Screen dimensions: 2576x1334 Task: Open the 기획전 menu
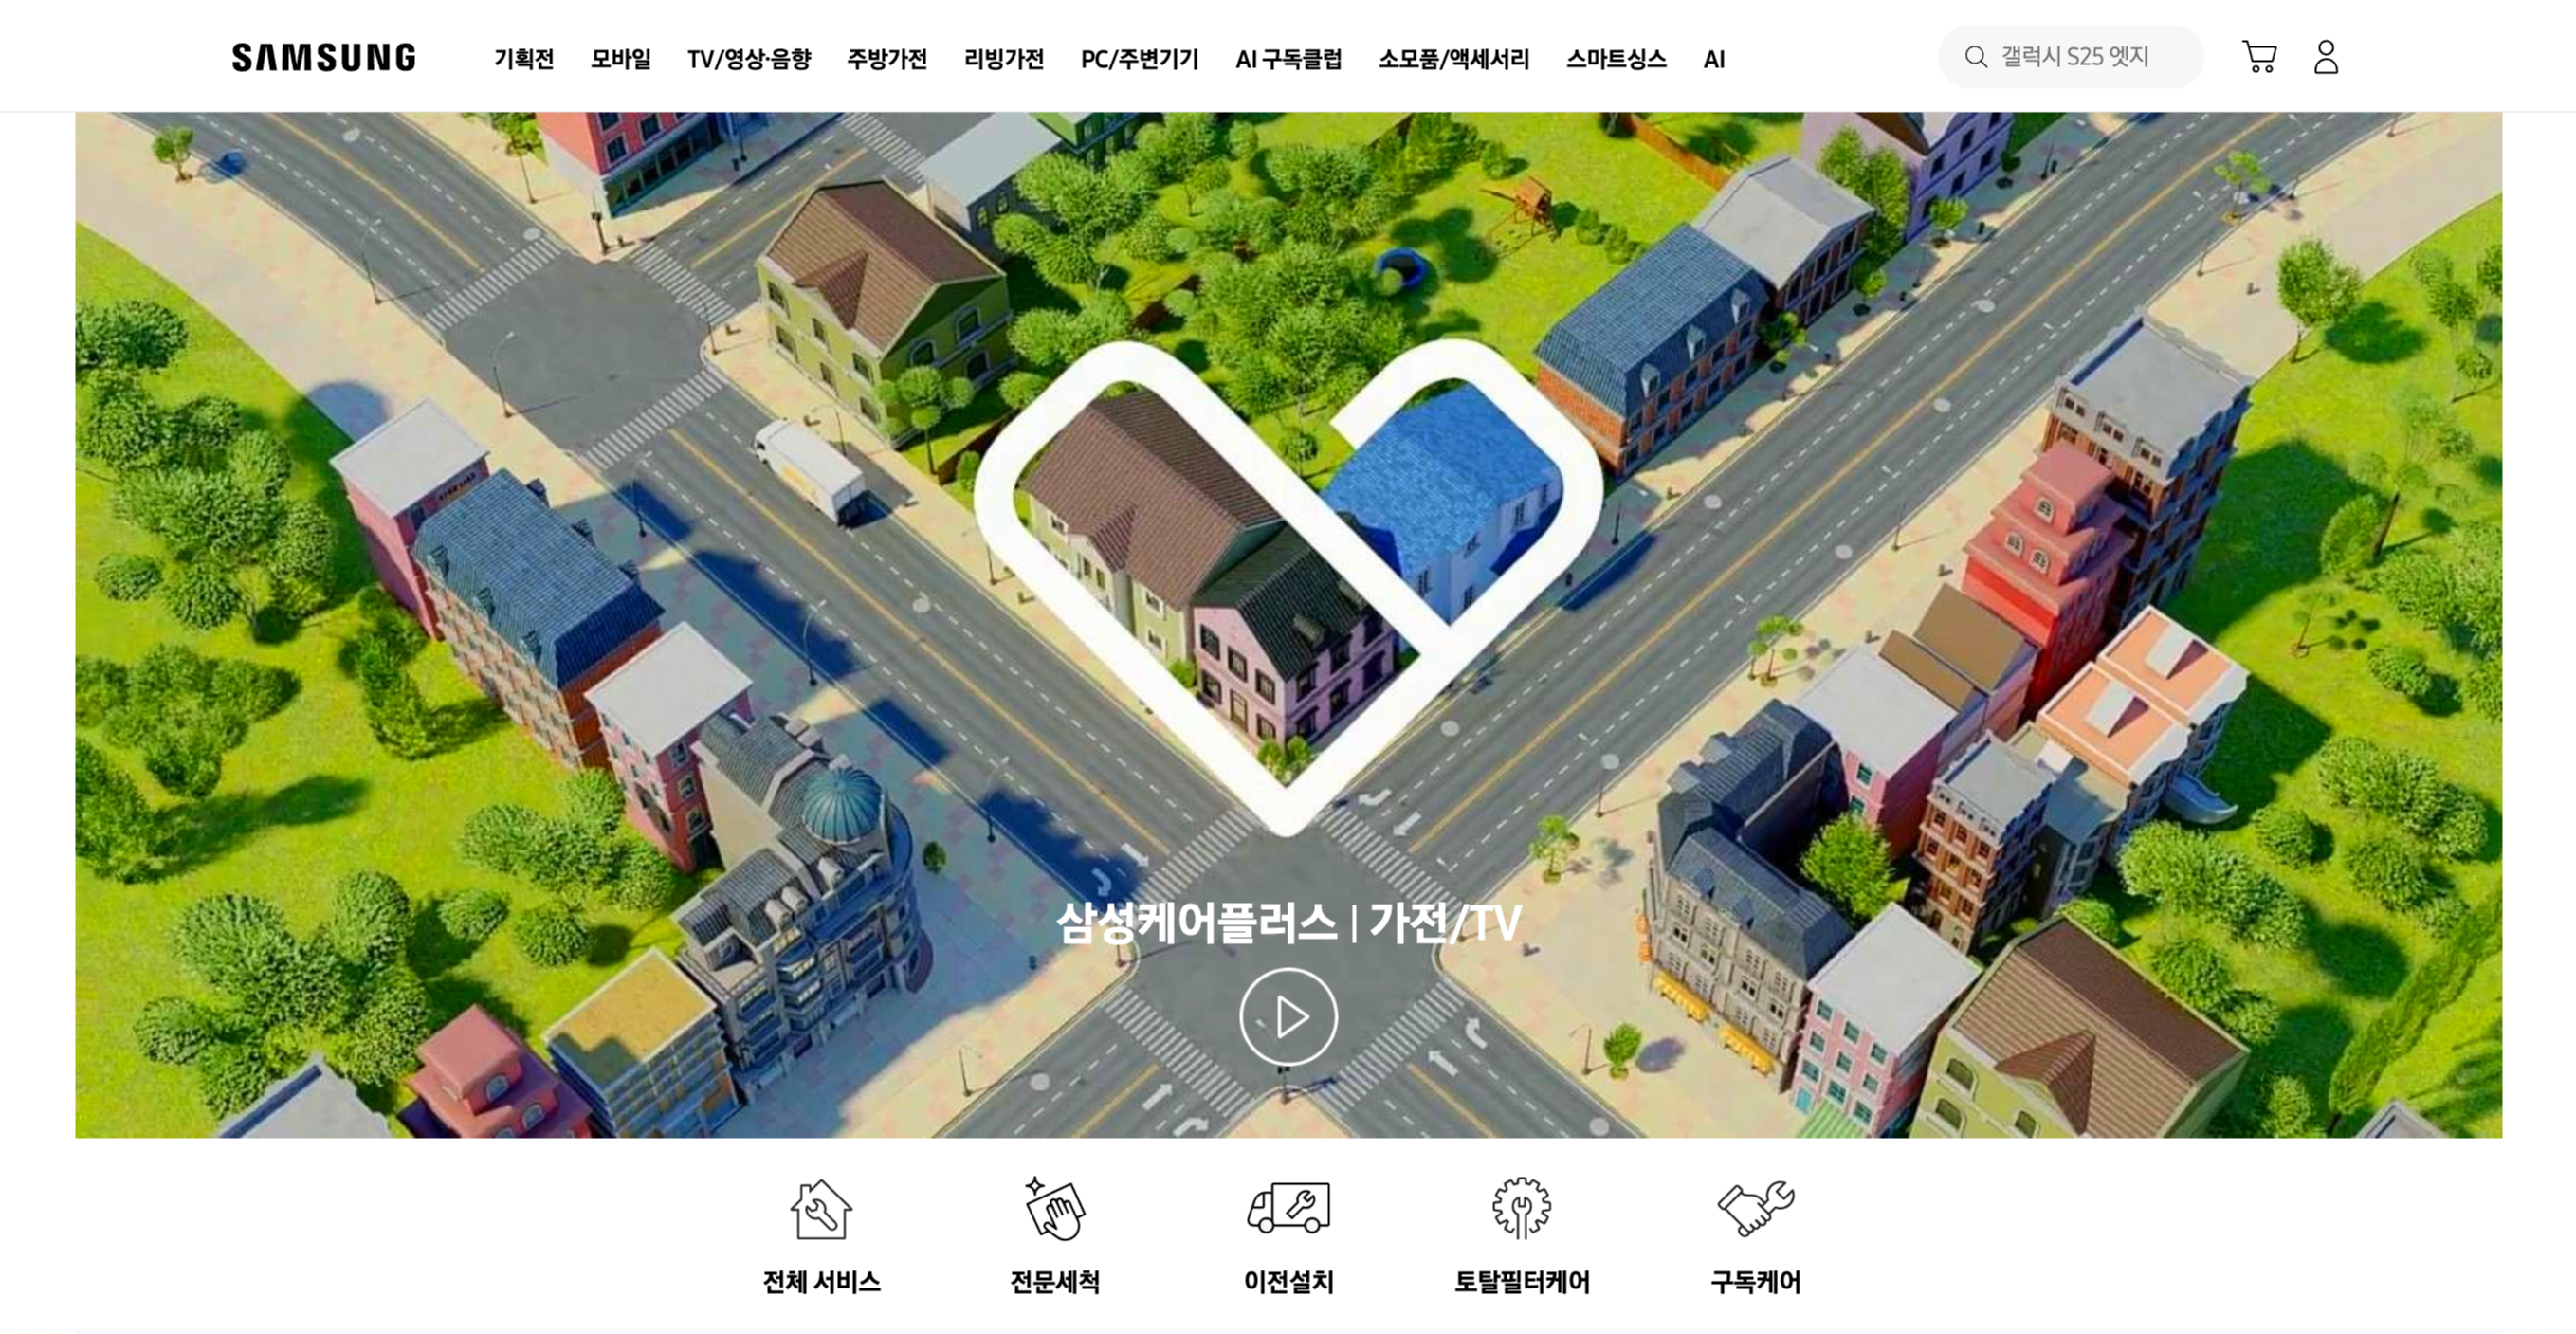(x=523, y=59)
